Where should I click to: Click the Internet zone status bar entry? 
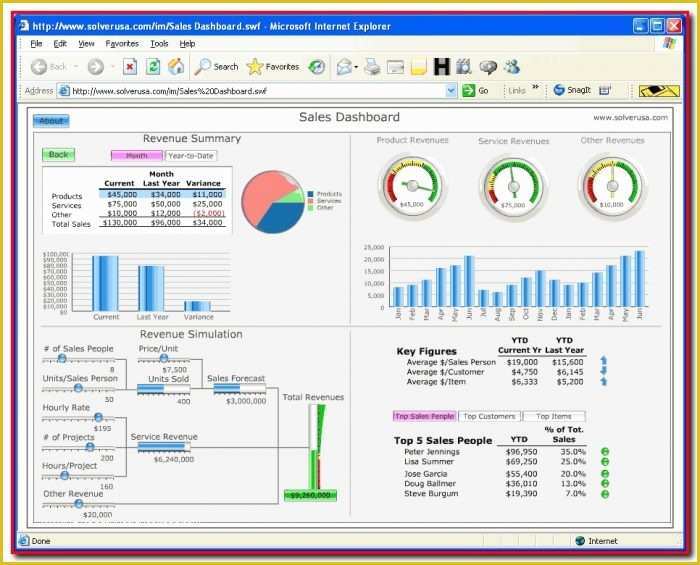pyautogui.click(x=596, y=541)
